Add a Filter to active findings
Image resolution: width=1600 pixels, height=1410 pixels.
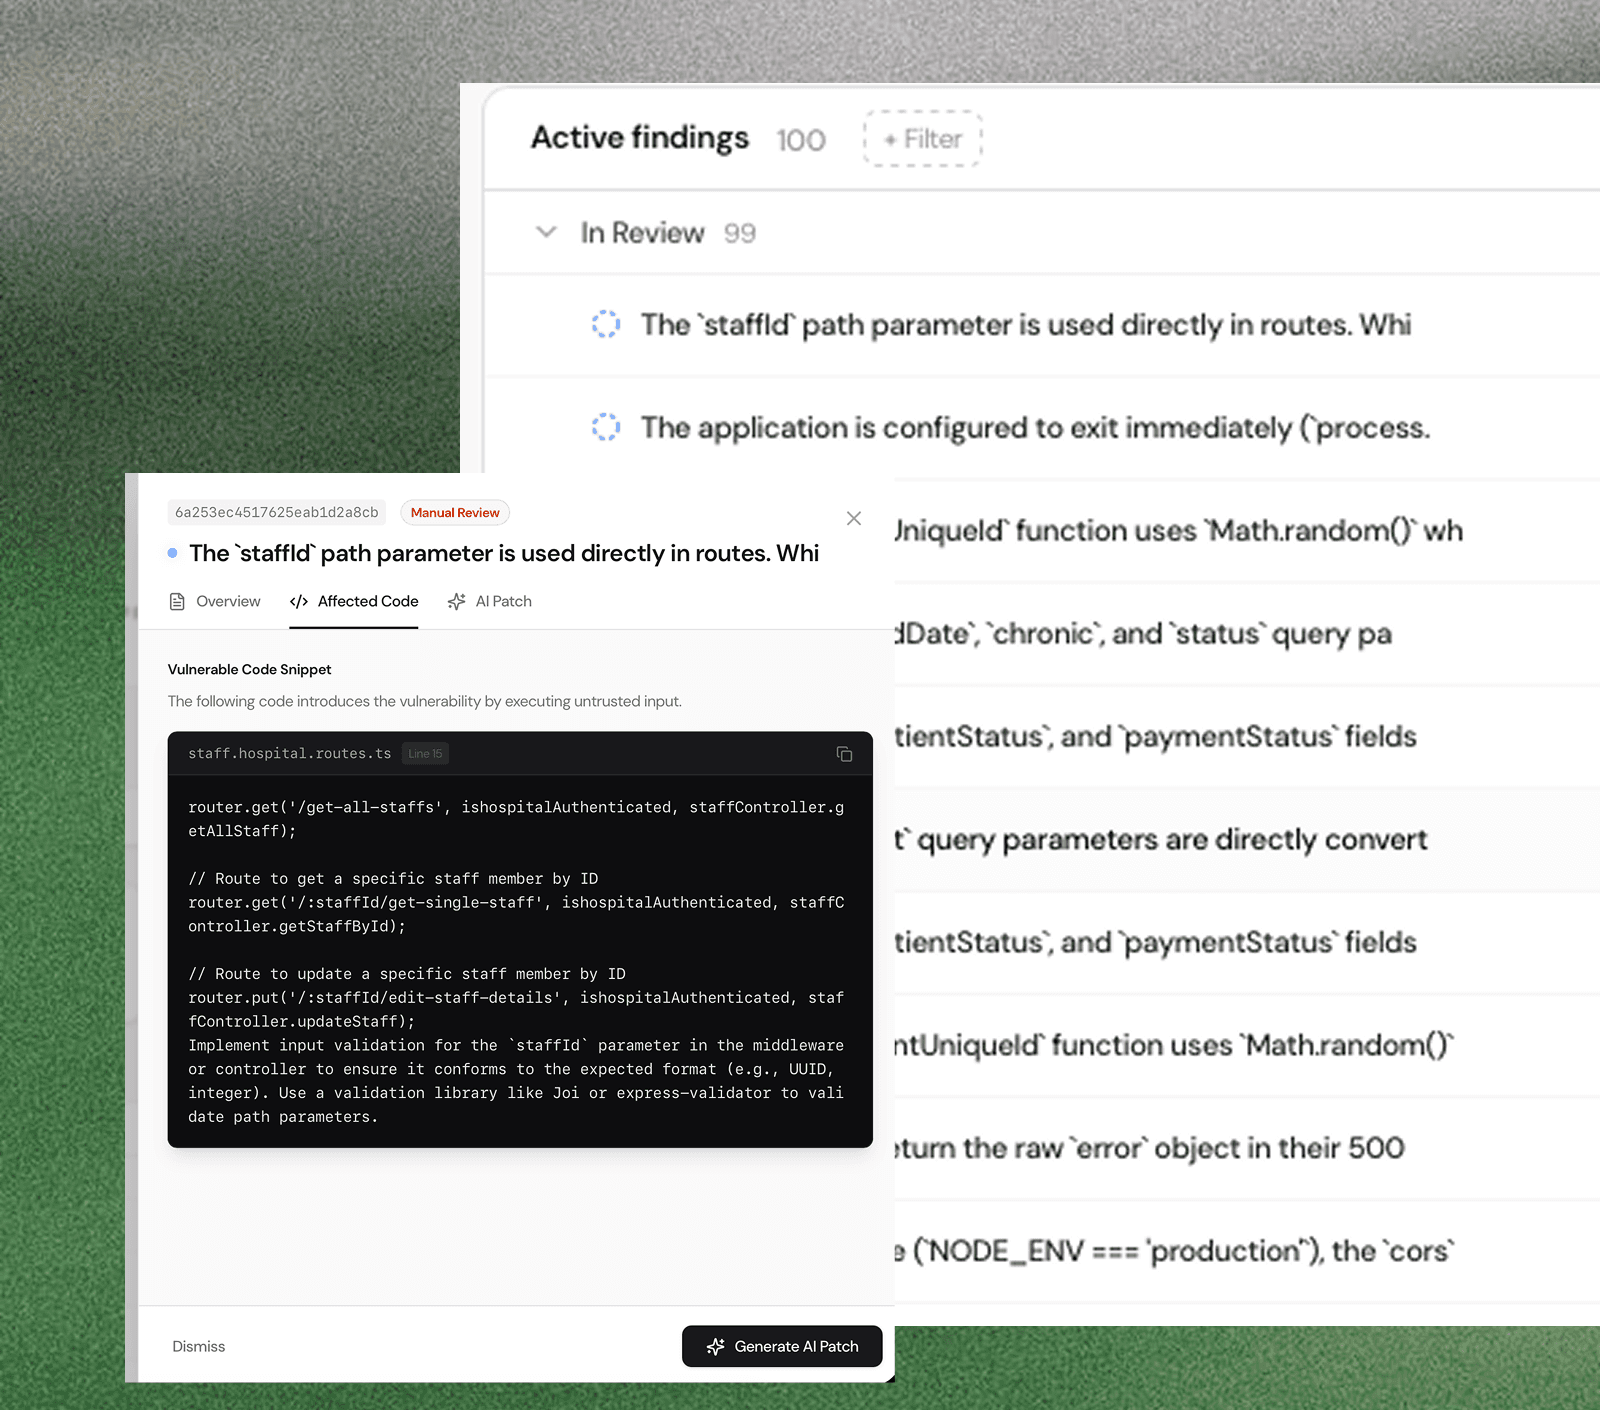(923, 139)
